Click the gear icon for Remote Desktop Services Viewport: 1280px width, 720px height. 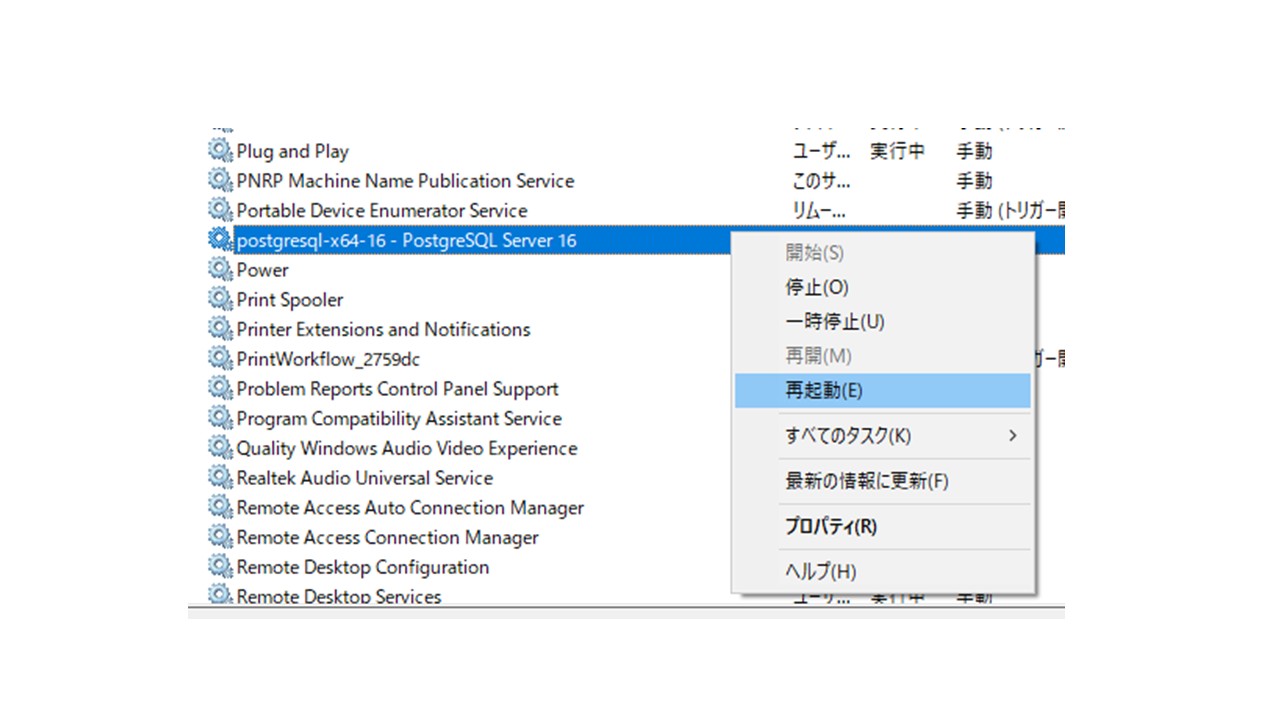point(220,595)
